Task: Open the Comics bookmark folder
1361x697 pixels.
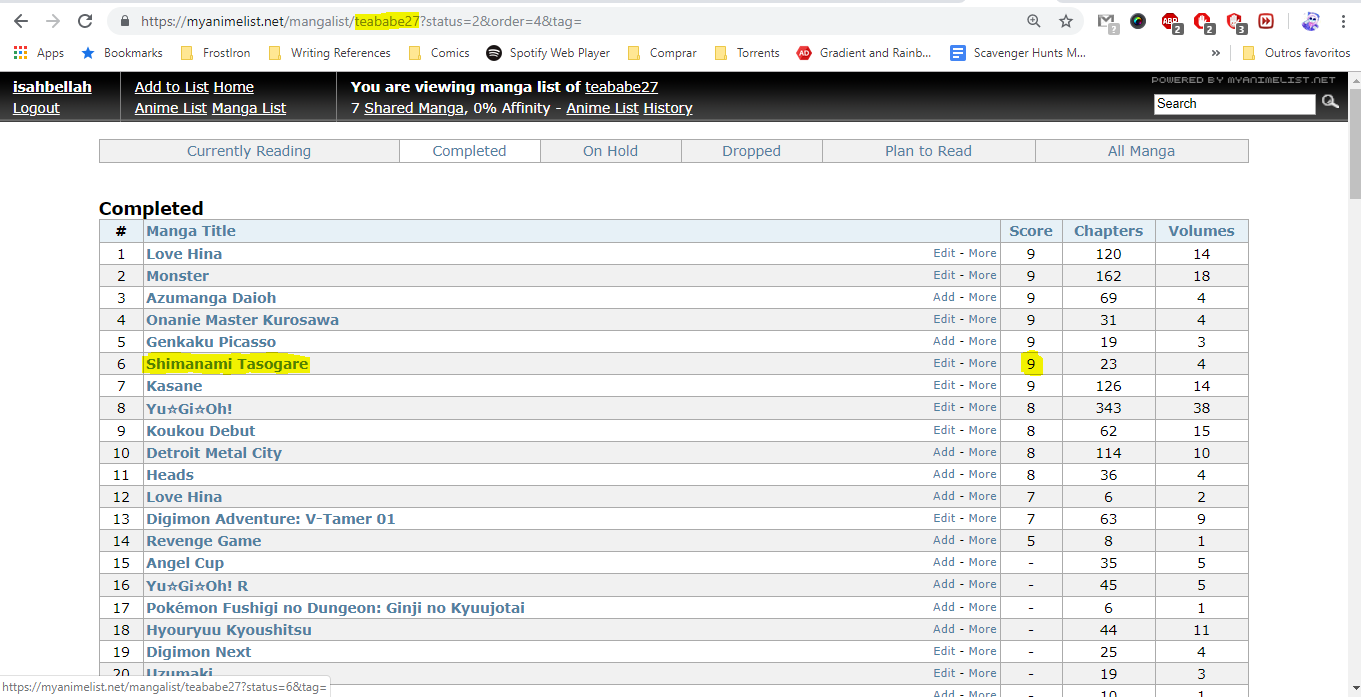Action: tap(439, 53)
